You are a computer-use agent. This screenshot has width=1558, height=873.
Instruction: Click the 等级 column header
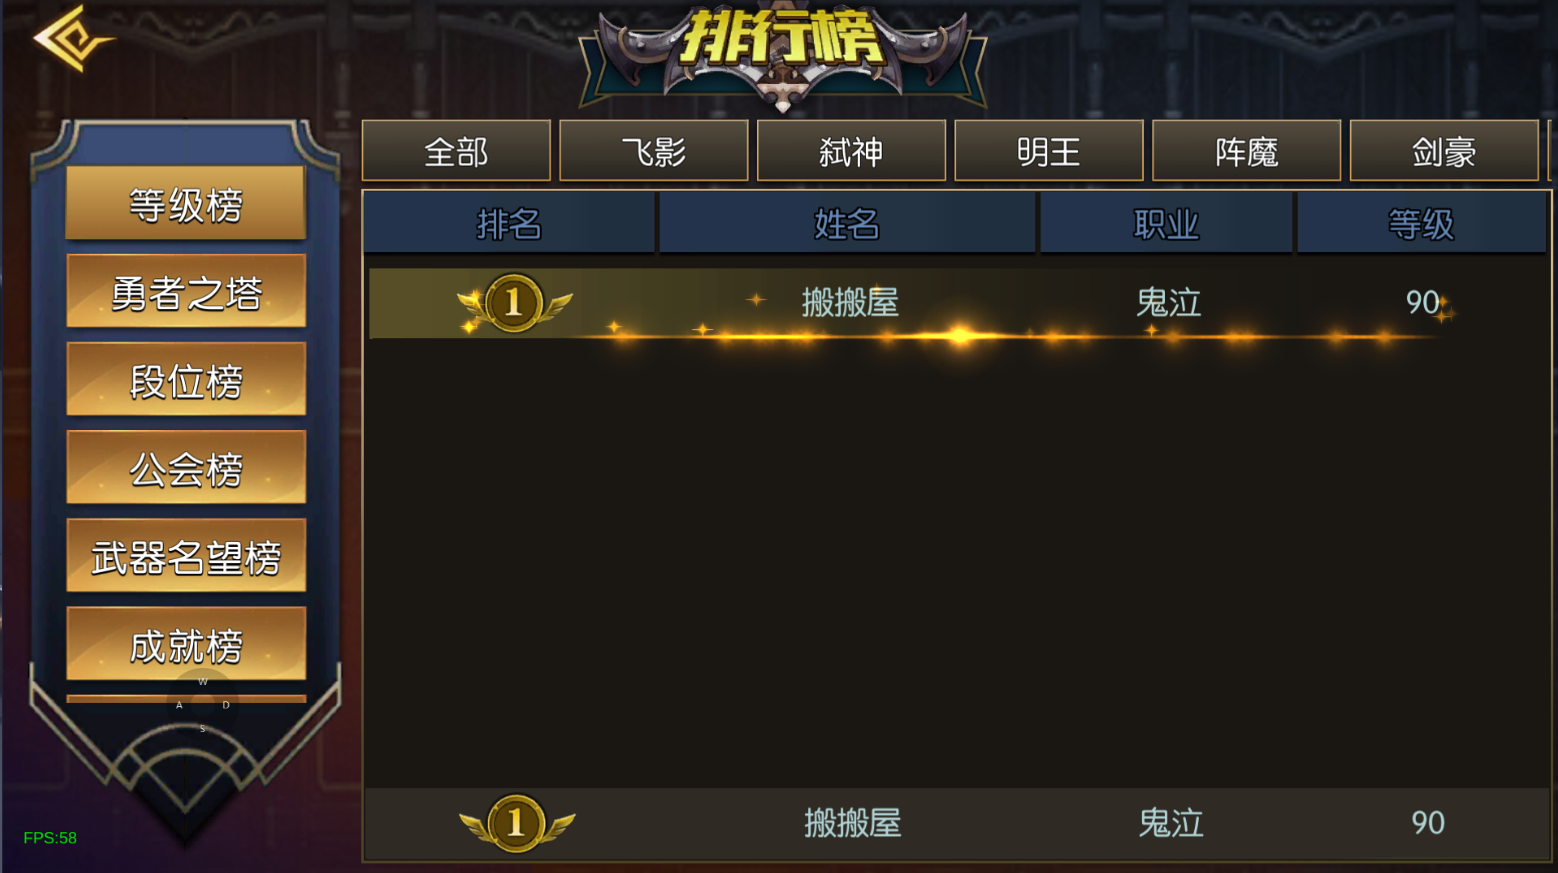(1421, 223)
